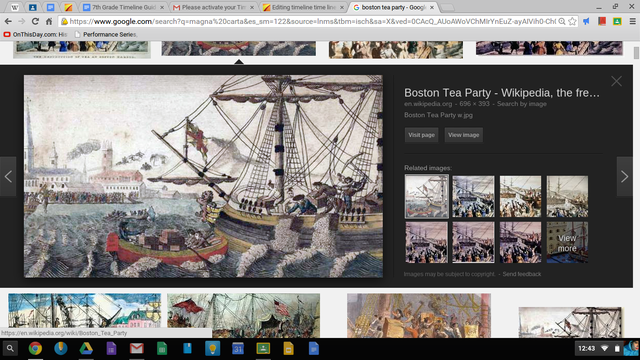Select the pinned Wikipedia tab
The width and height of the screenshot is (640, 360).
[15, 7]
